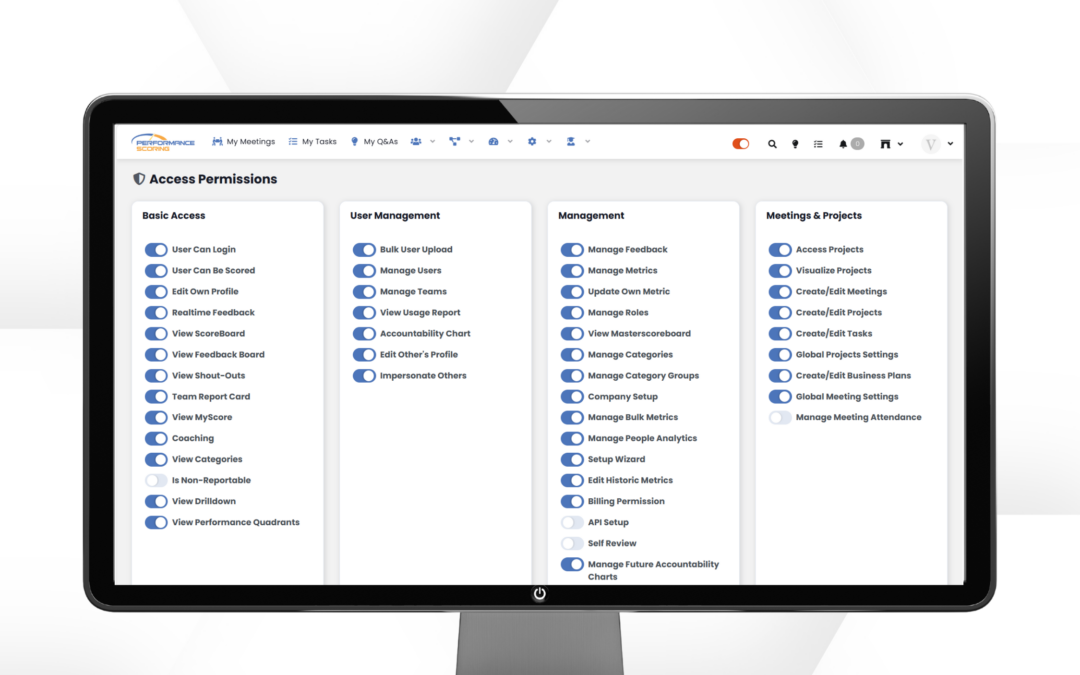Click the list icon near the bell
Image resolution: width=1080 pixels, height=675 pixels.
pyautogui.click(x=817, y=143)
